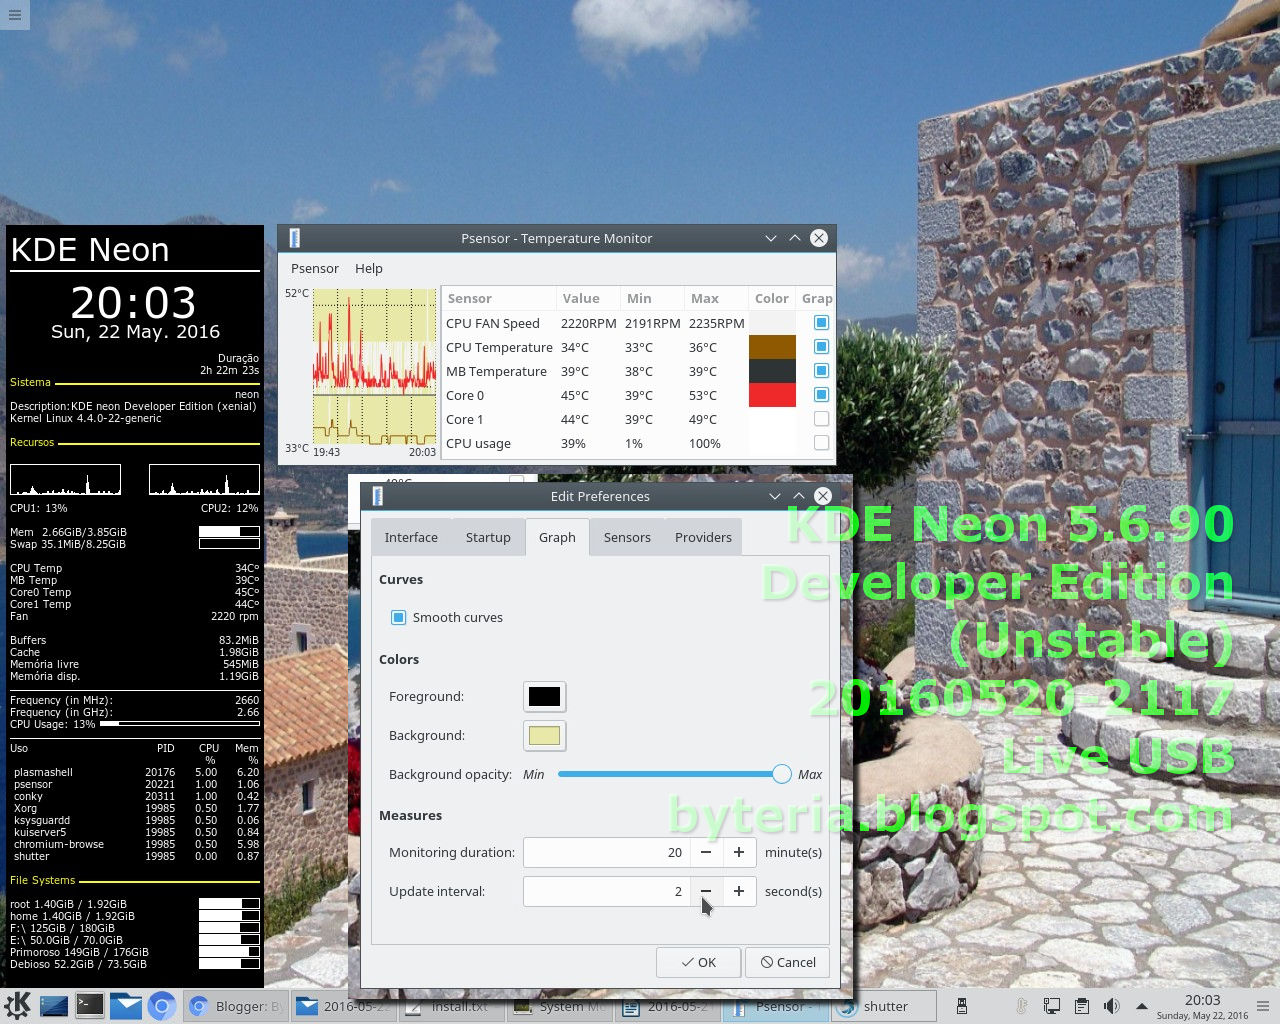Click OK to save preferences
1280x1024 pixels.
pyautogui.click(x=698, y=962)
